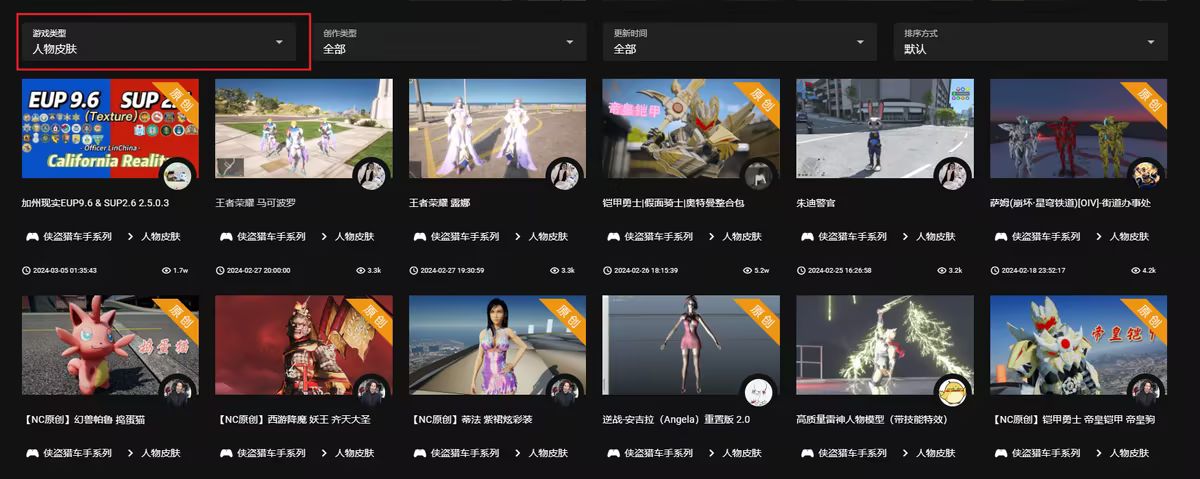Screen dimensions: 1200x479
Task: Click title 【NC原创】西游降魔 妖王 齐天大圣
Action: point(293,420)
